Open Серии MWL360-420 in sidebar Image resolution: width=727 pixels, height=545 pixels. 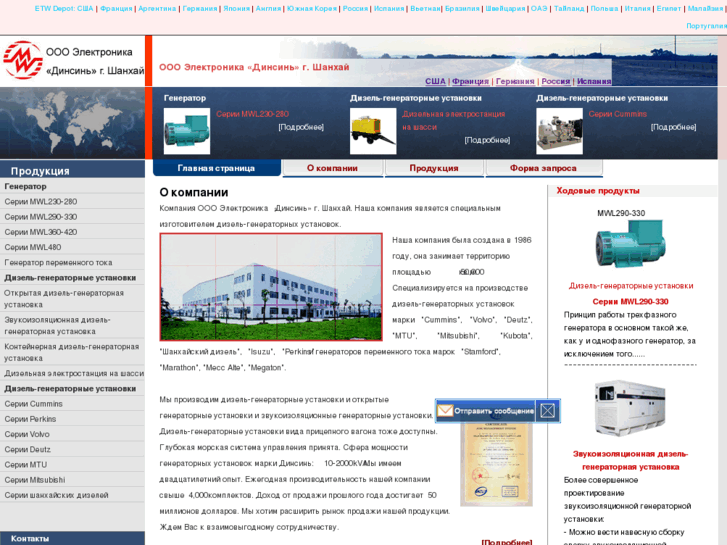coord(41,232)
